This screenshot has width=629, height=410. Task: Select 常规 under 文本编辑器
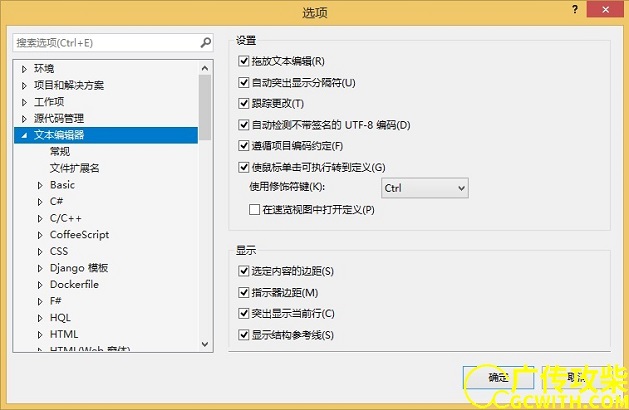coord(60,152)
